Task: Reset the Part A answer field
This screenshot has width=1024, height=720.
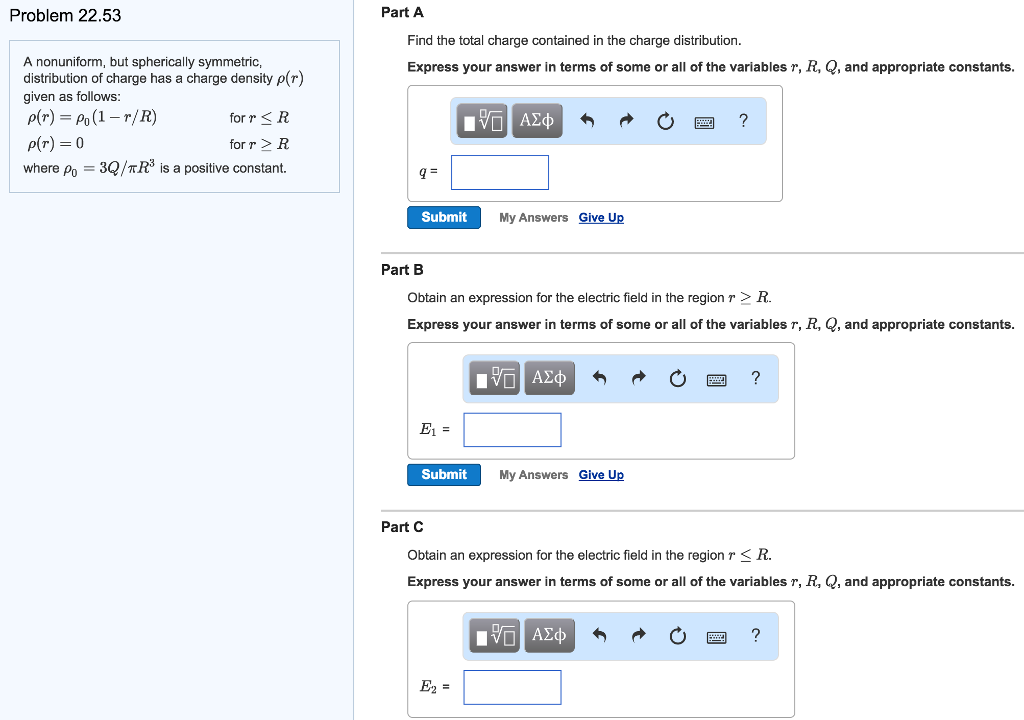Action: coord(666,120)
